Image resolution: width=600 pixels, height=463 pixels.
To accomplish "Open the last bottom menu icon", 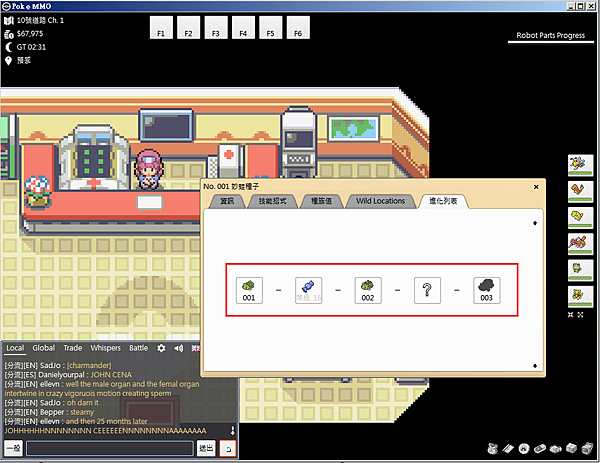I will tap(587, 448).
